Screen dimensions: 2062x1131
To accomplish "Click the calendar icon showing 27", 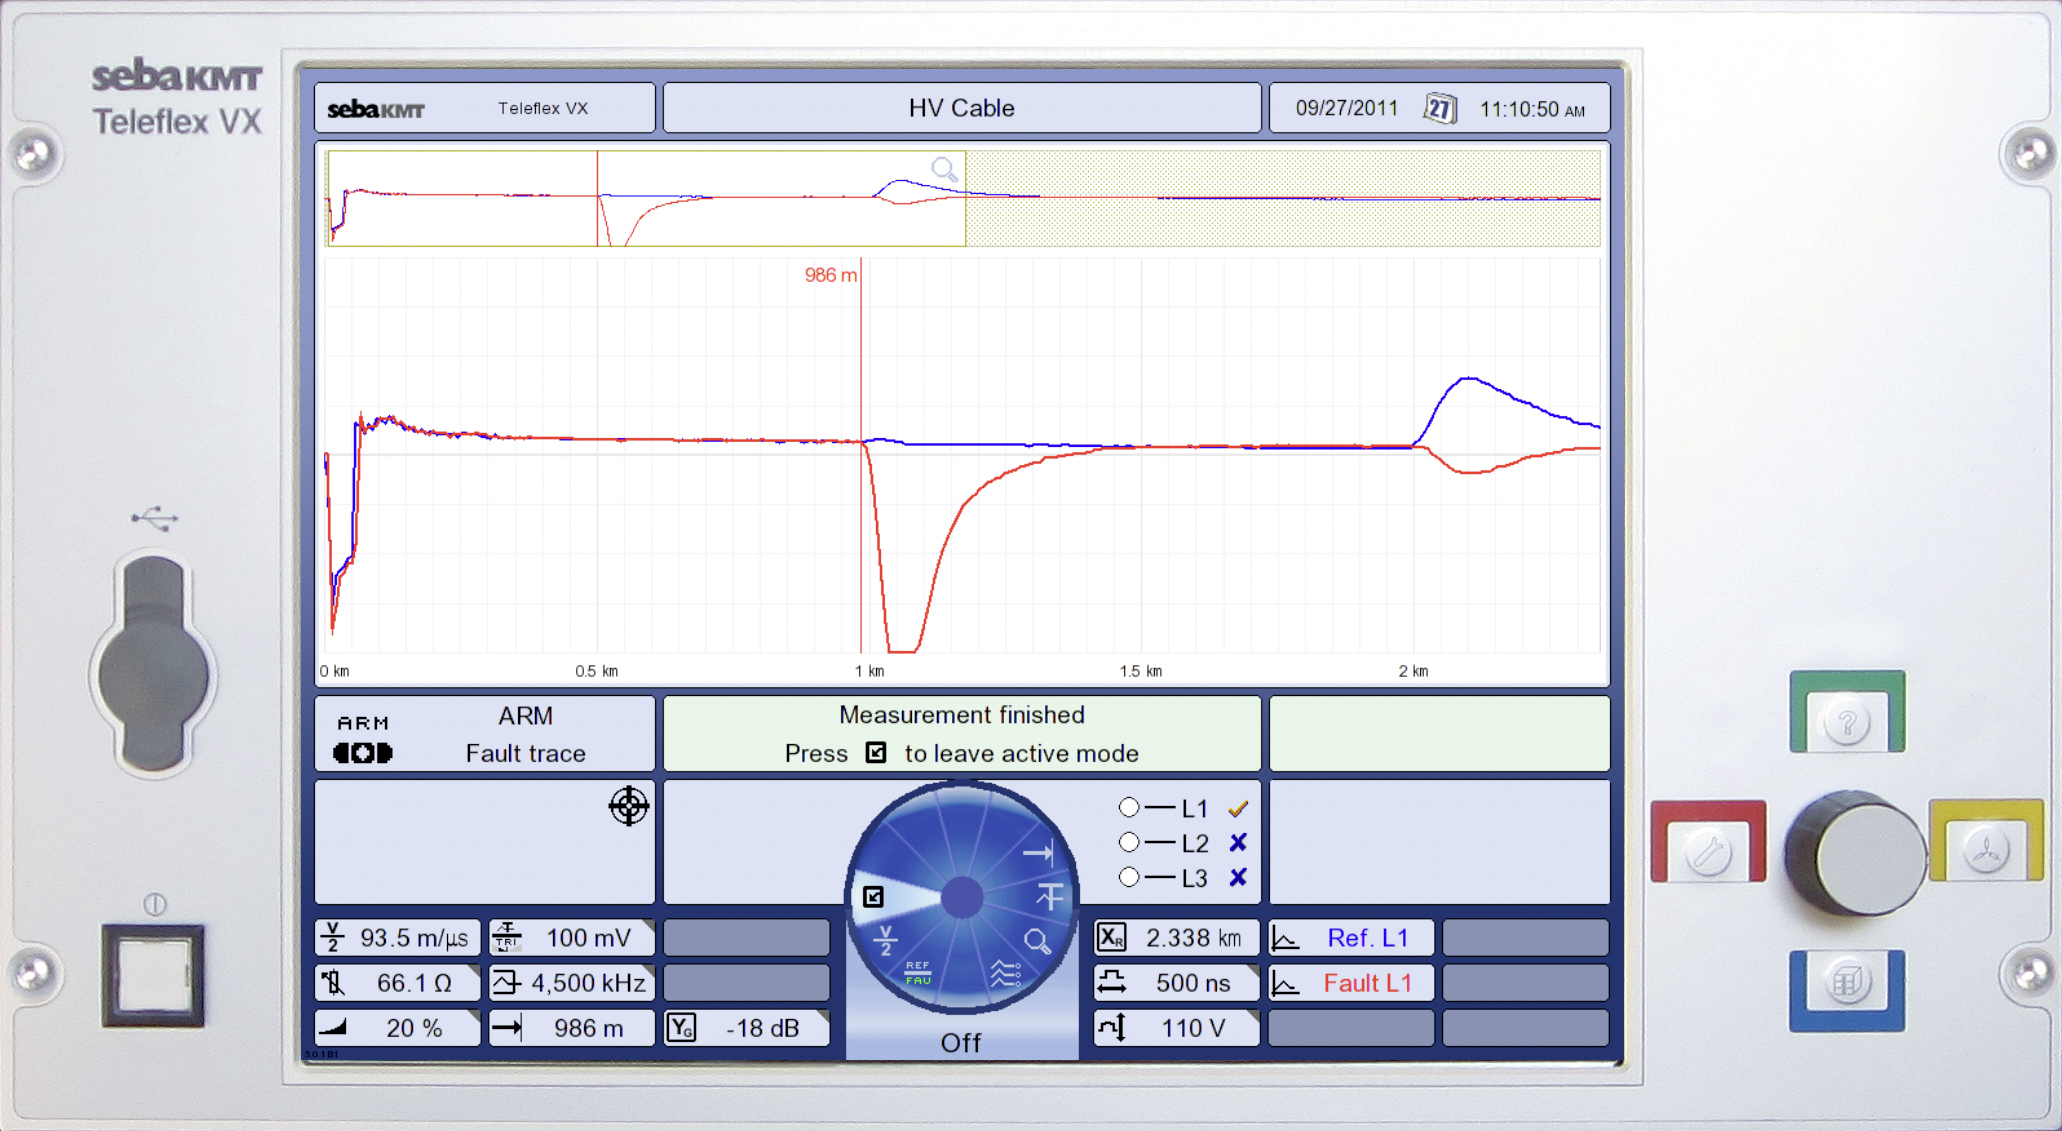I will 1439,108.
